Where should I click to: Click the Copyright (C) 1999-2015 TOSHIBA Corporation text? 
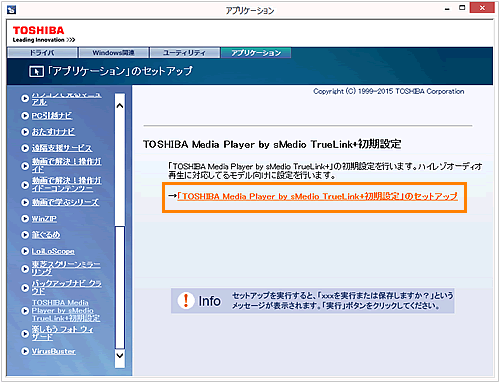(389, 91)
